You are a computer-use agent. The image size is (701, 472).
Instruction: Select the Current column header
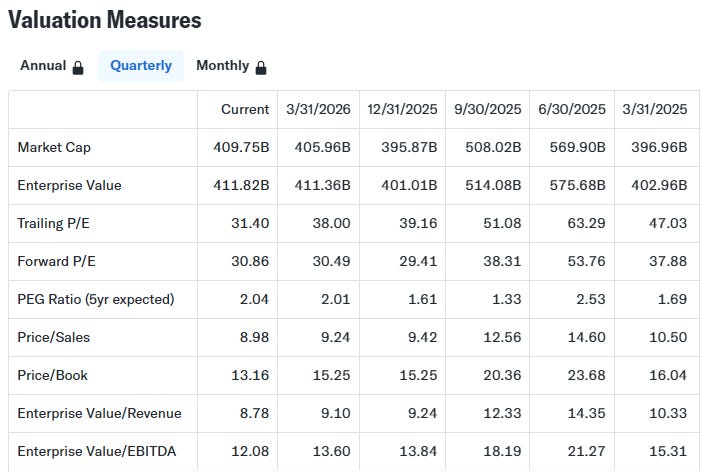(x=245, y=110)
